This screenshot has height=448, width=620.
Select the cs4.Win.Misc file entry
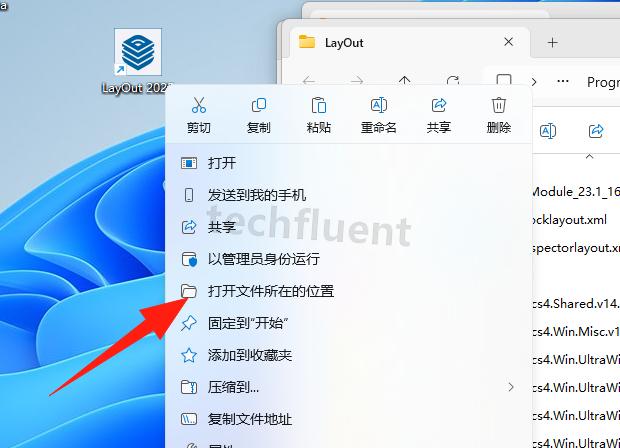[576, 331]
